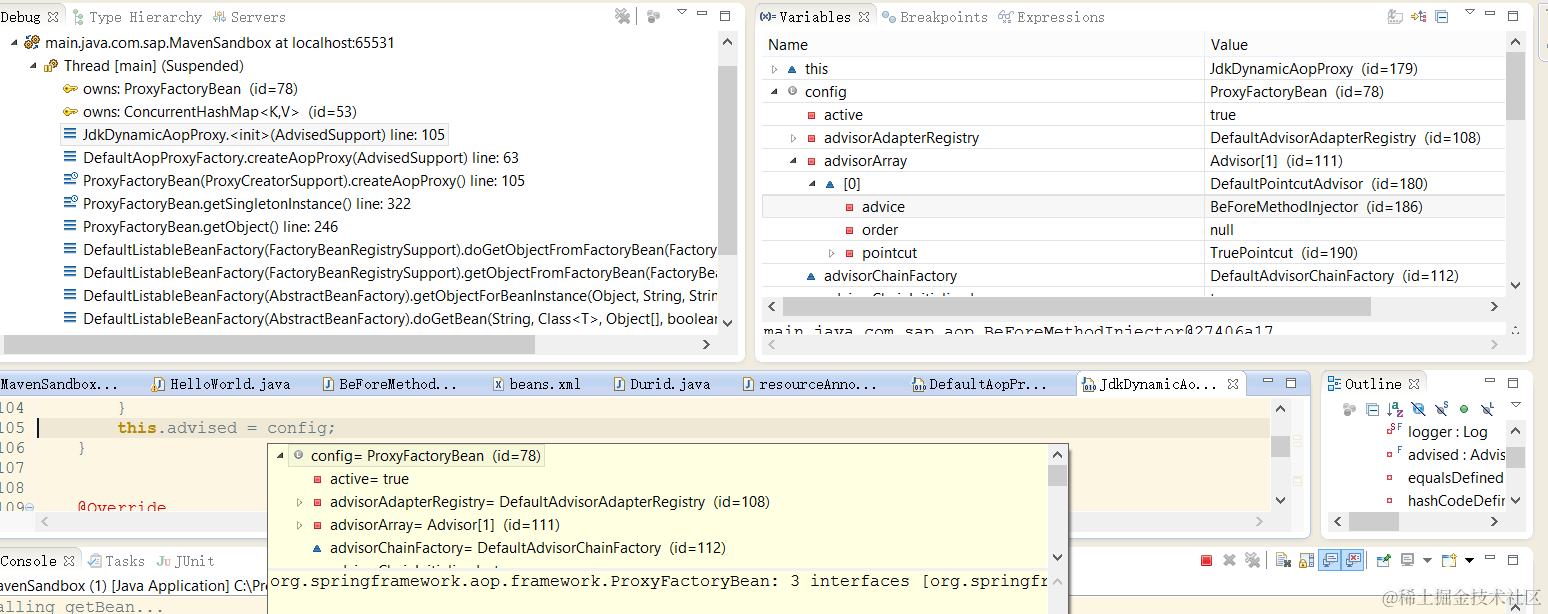Image resolution: width=1548 pixels, height=614 pixels.
Task: Switch to Type Hierarchy tab
Action: pyautogui.click(x=137, y=17)
